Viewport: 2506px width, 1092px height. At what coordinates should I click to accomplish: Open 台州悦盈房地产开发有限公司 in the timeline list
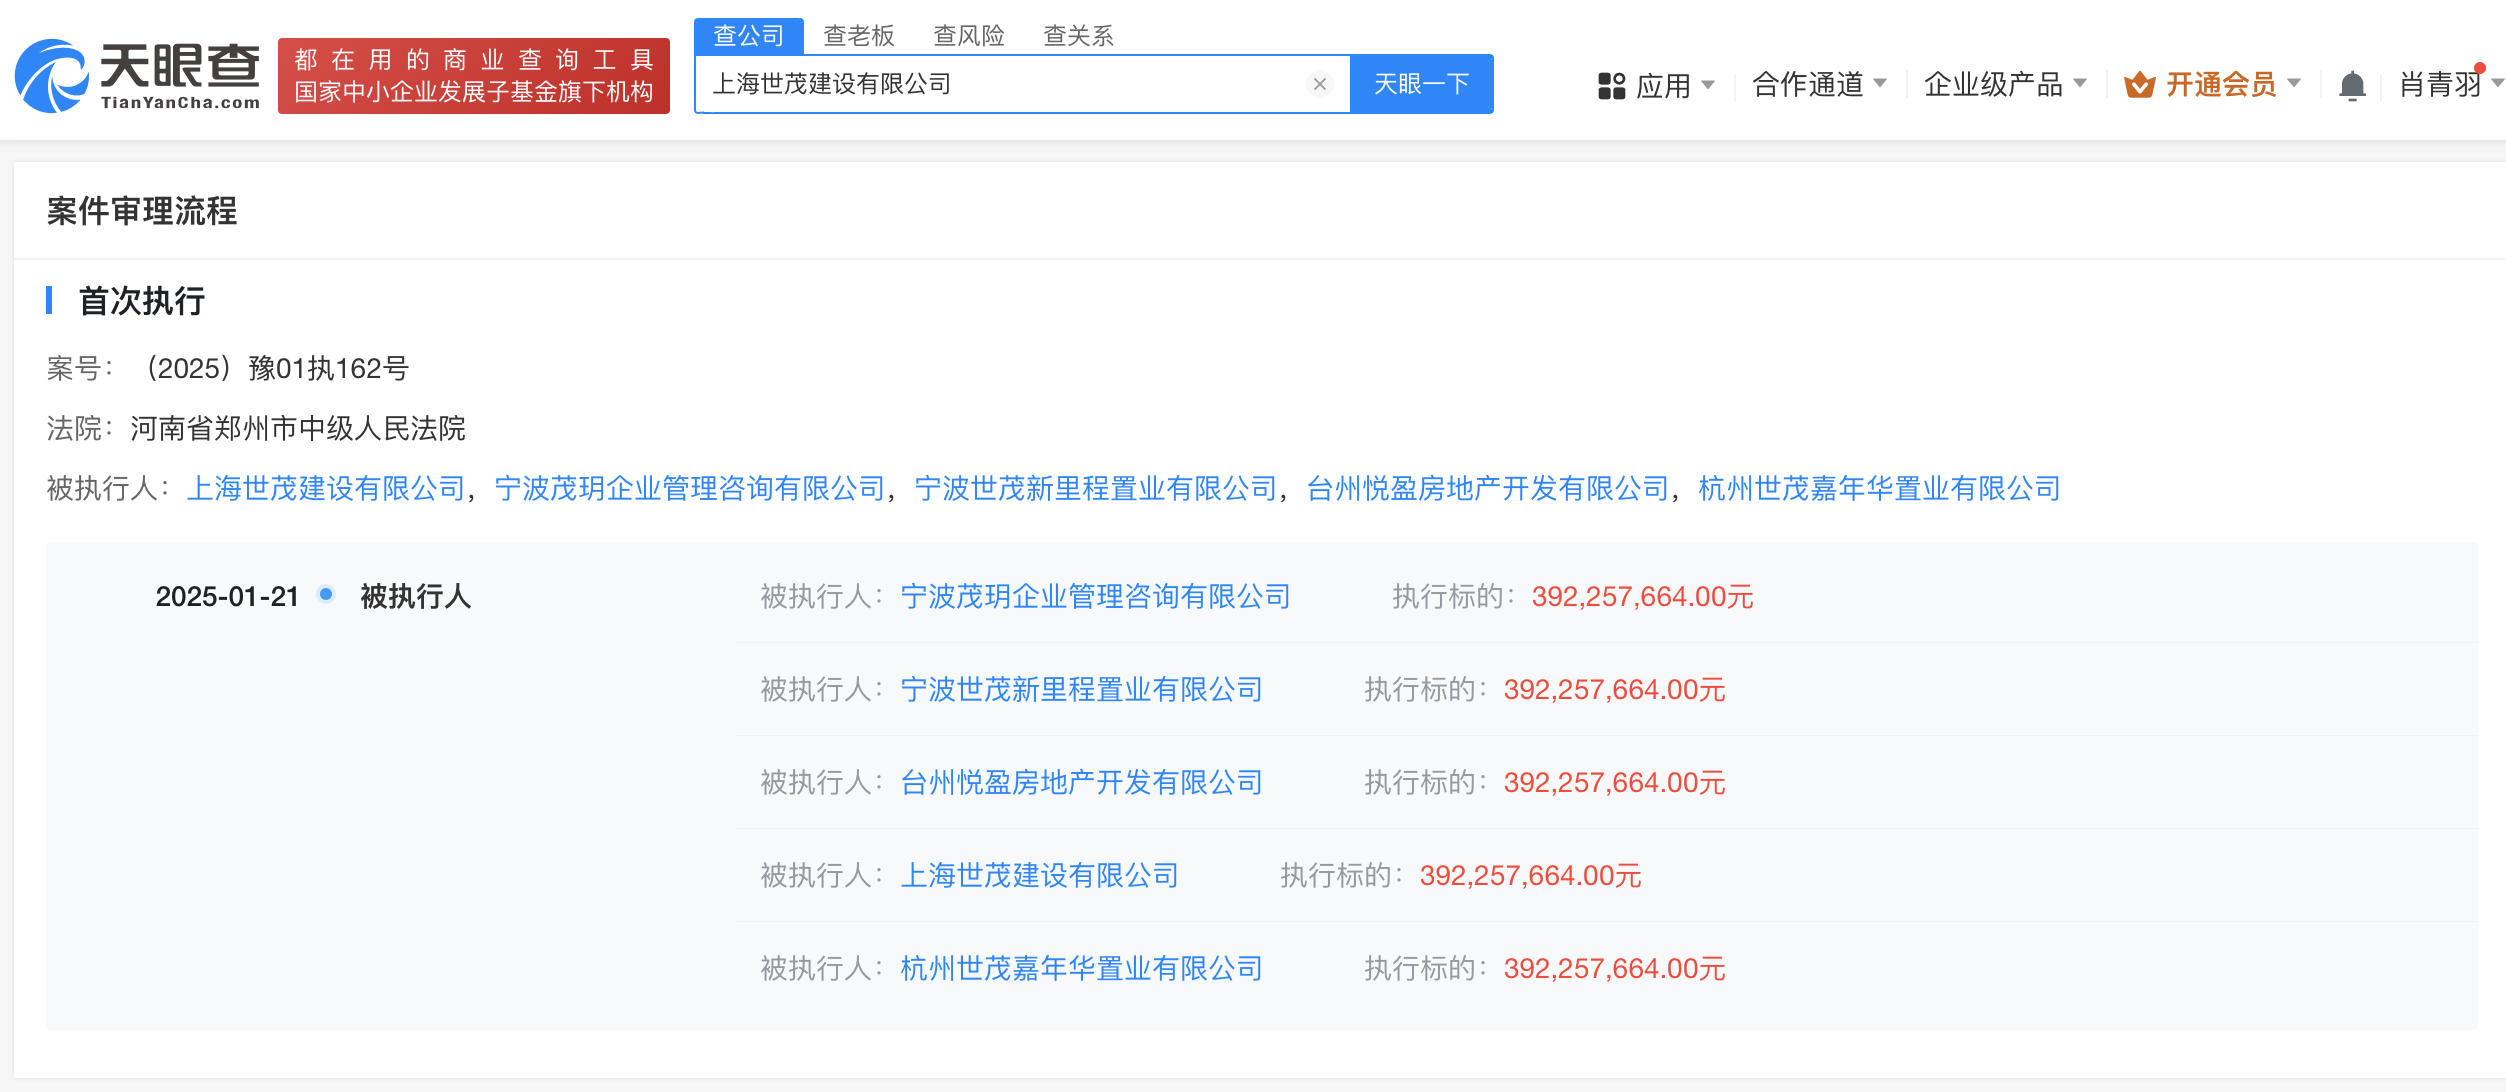click(x=1081, y=782)
